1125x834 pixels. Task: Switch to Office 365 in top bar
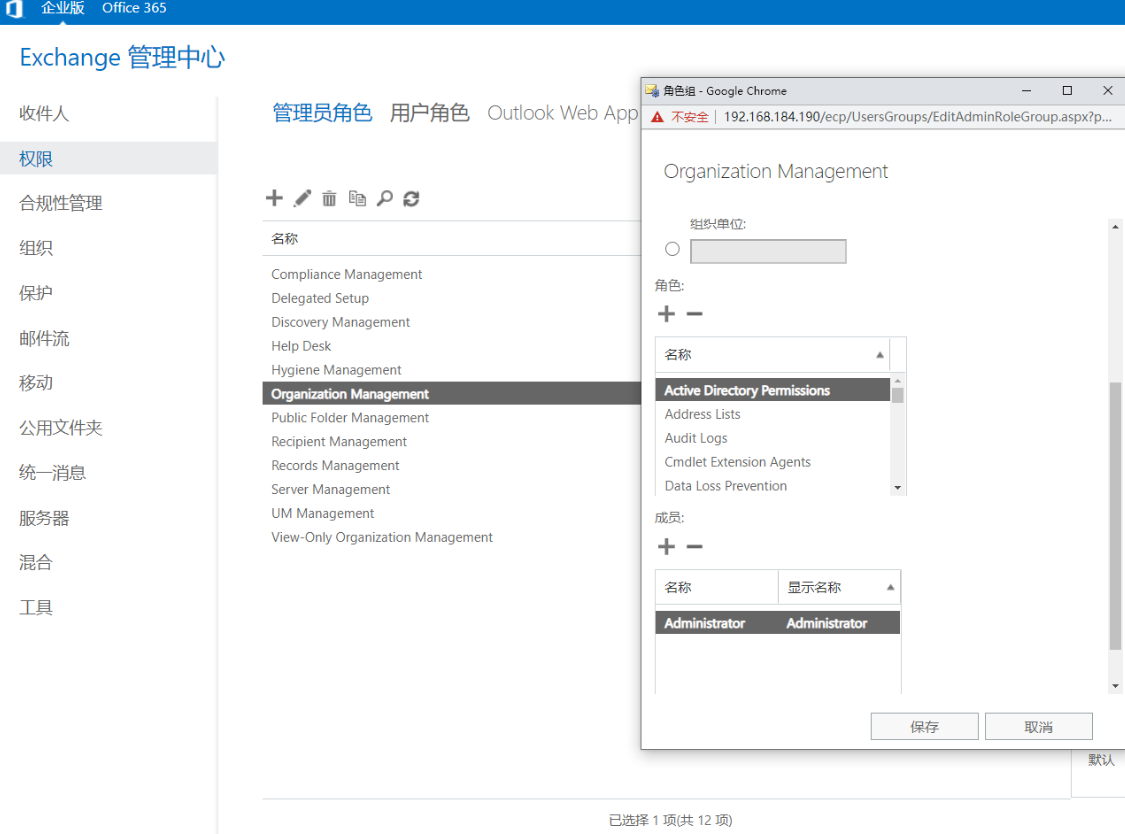click(134, 8)
